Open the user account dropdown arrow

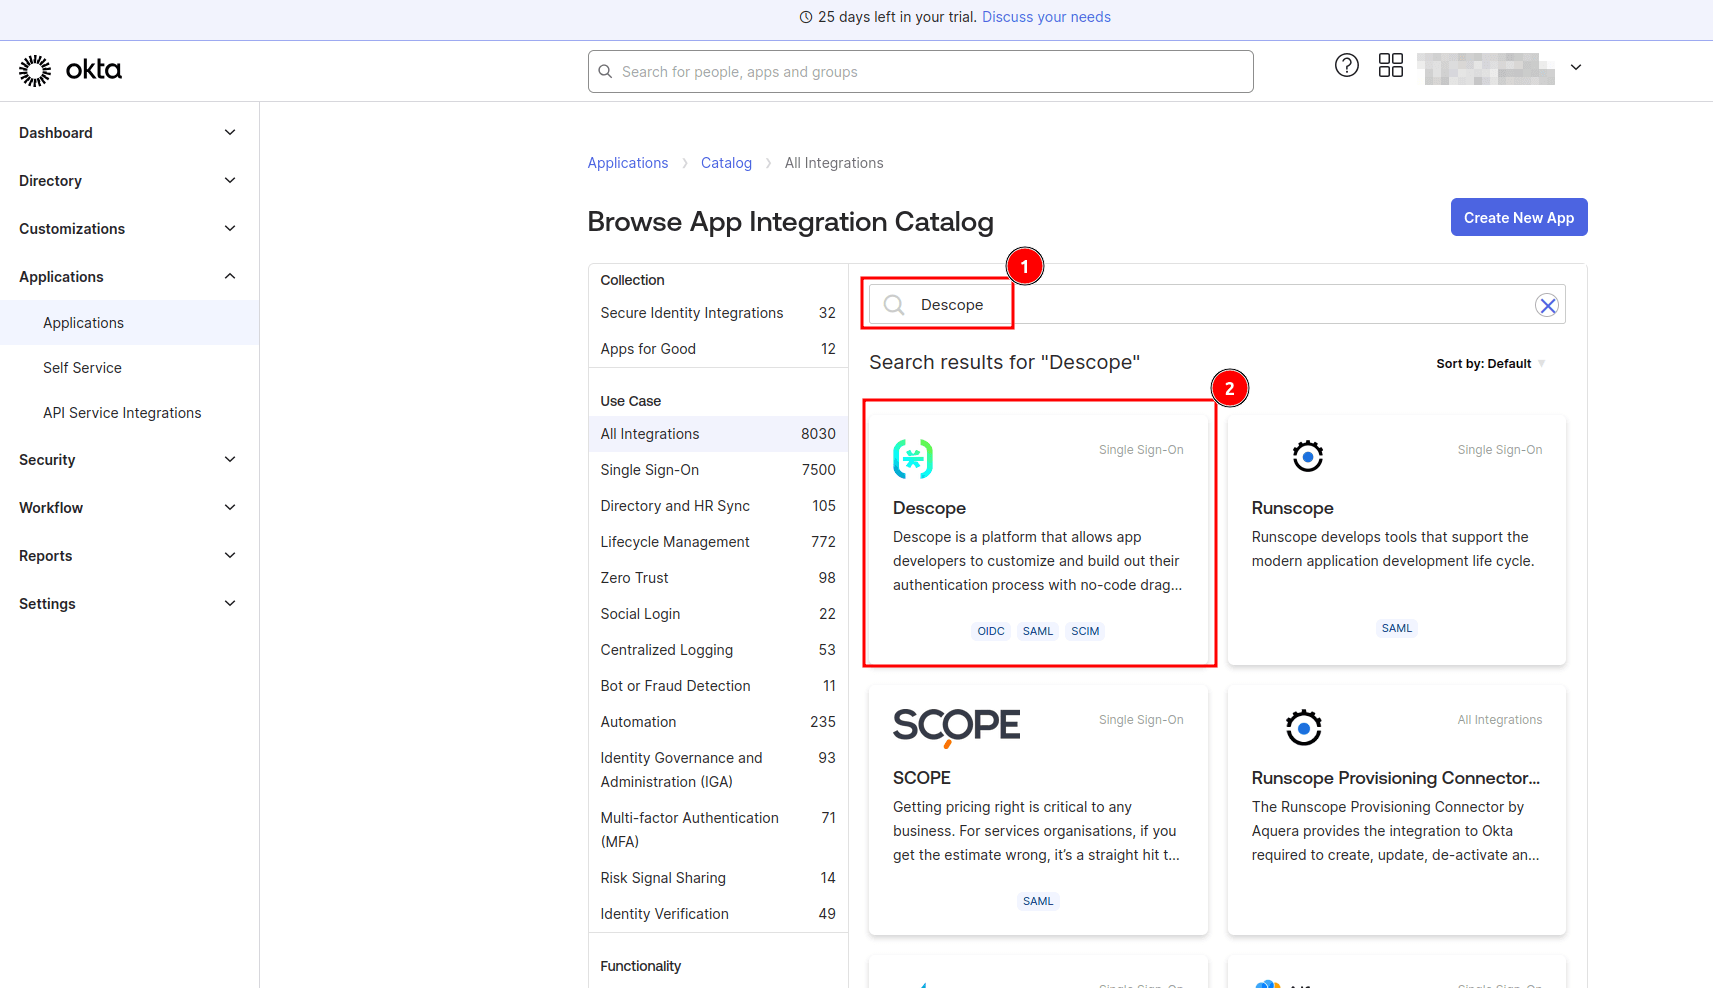point(1575,68)
